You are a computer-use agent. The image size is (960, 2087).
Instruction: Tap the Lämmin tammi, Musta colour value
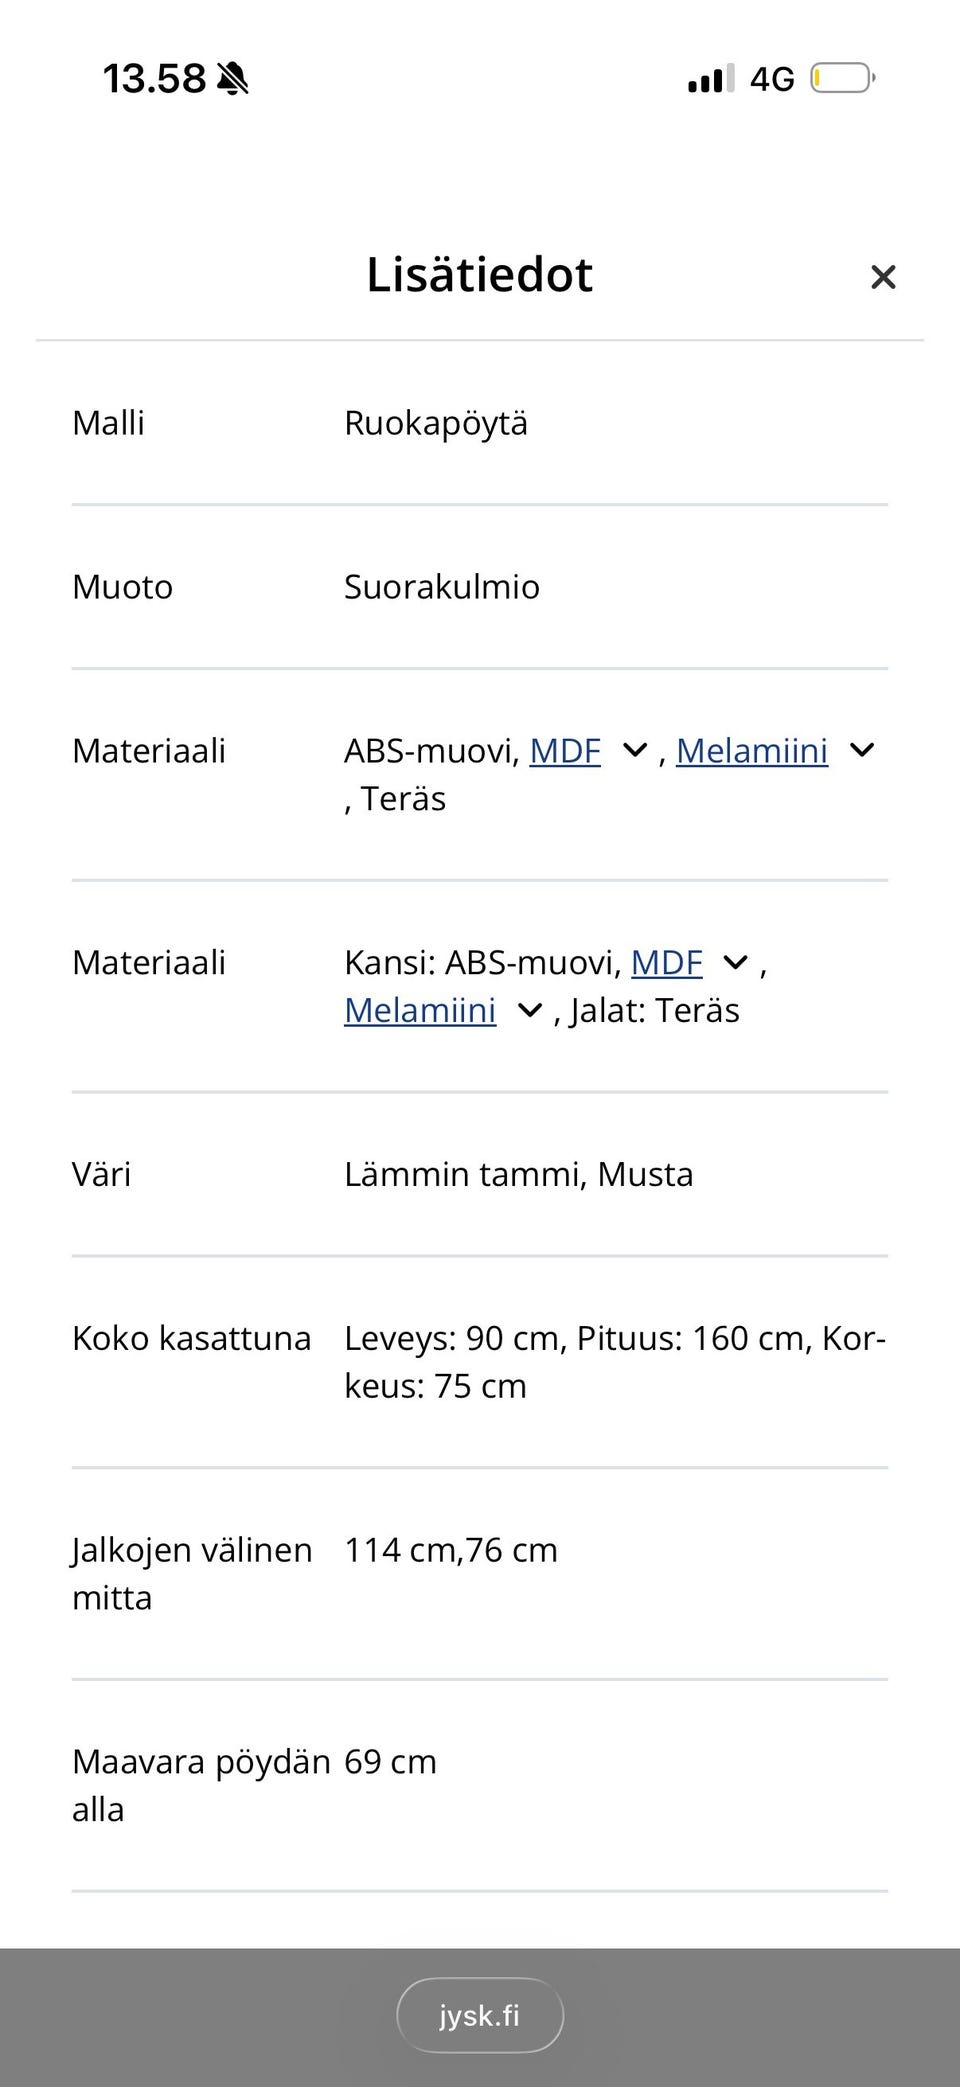[518, 1175]
